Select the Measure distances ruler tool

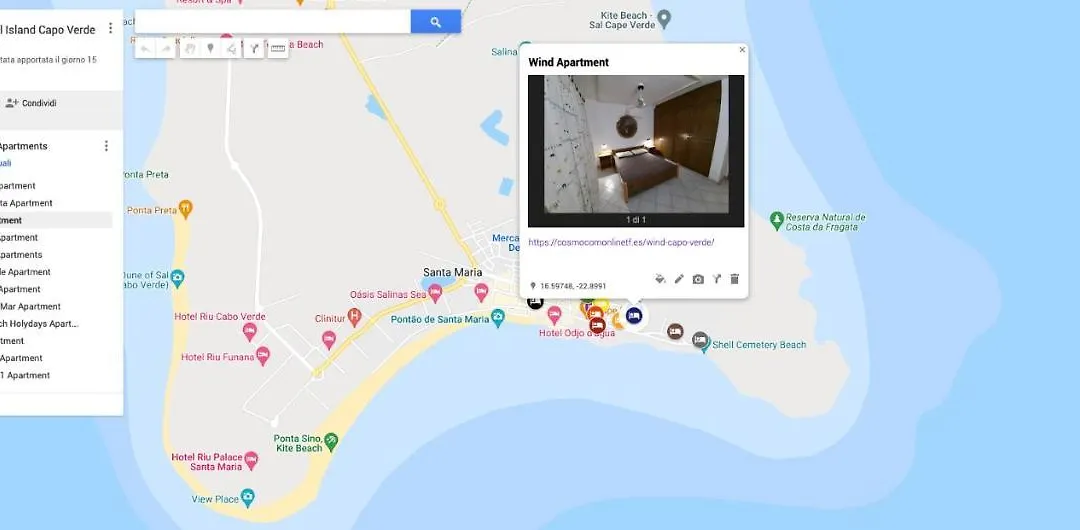point(278,48)
